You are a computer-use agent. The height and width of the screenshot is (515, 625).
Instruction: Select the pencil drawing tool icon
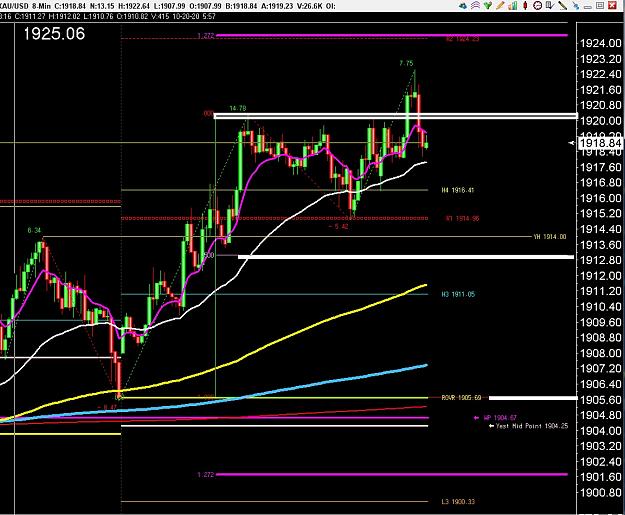tap(500, 5)
